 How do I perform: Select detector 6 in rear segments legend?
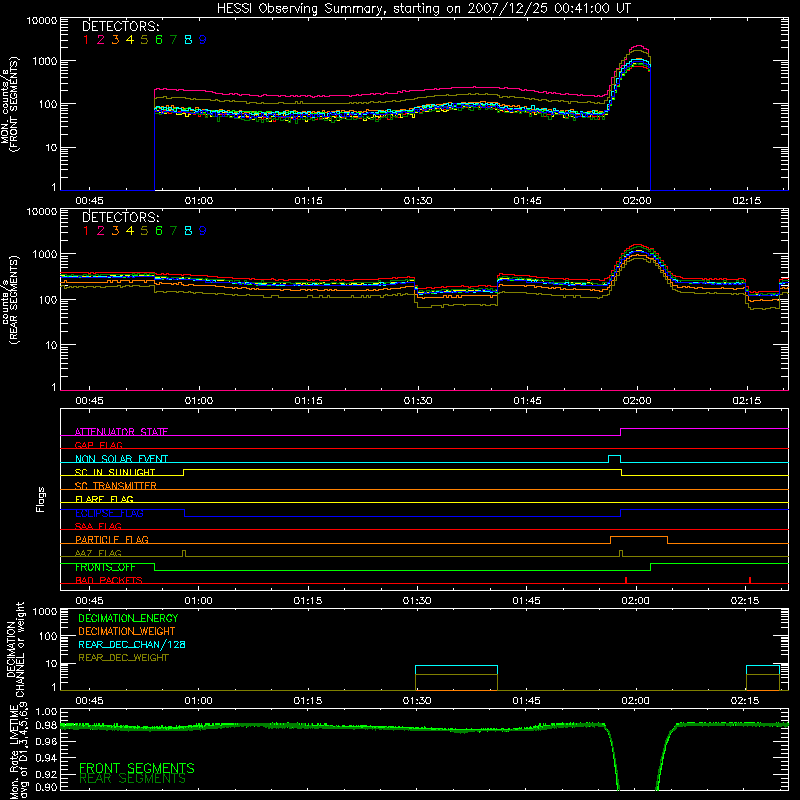[x=159, y=231]
